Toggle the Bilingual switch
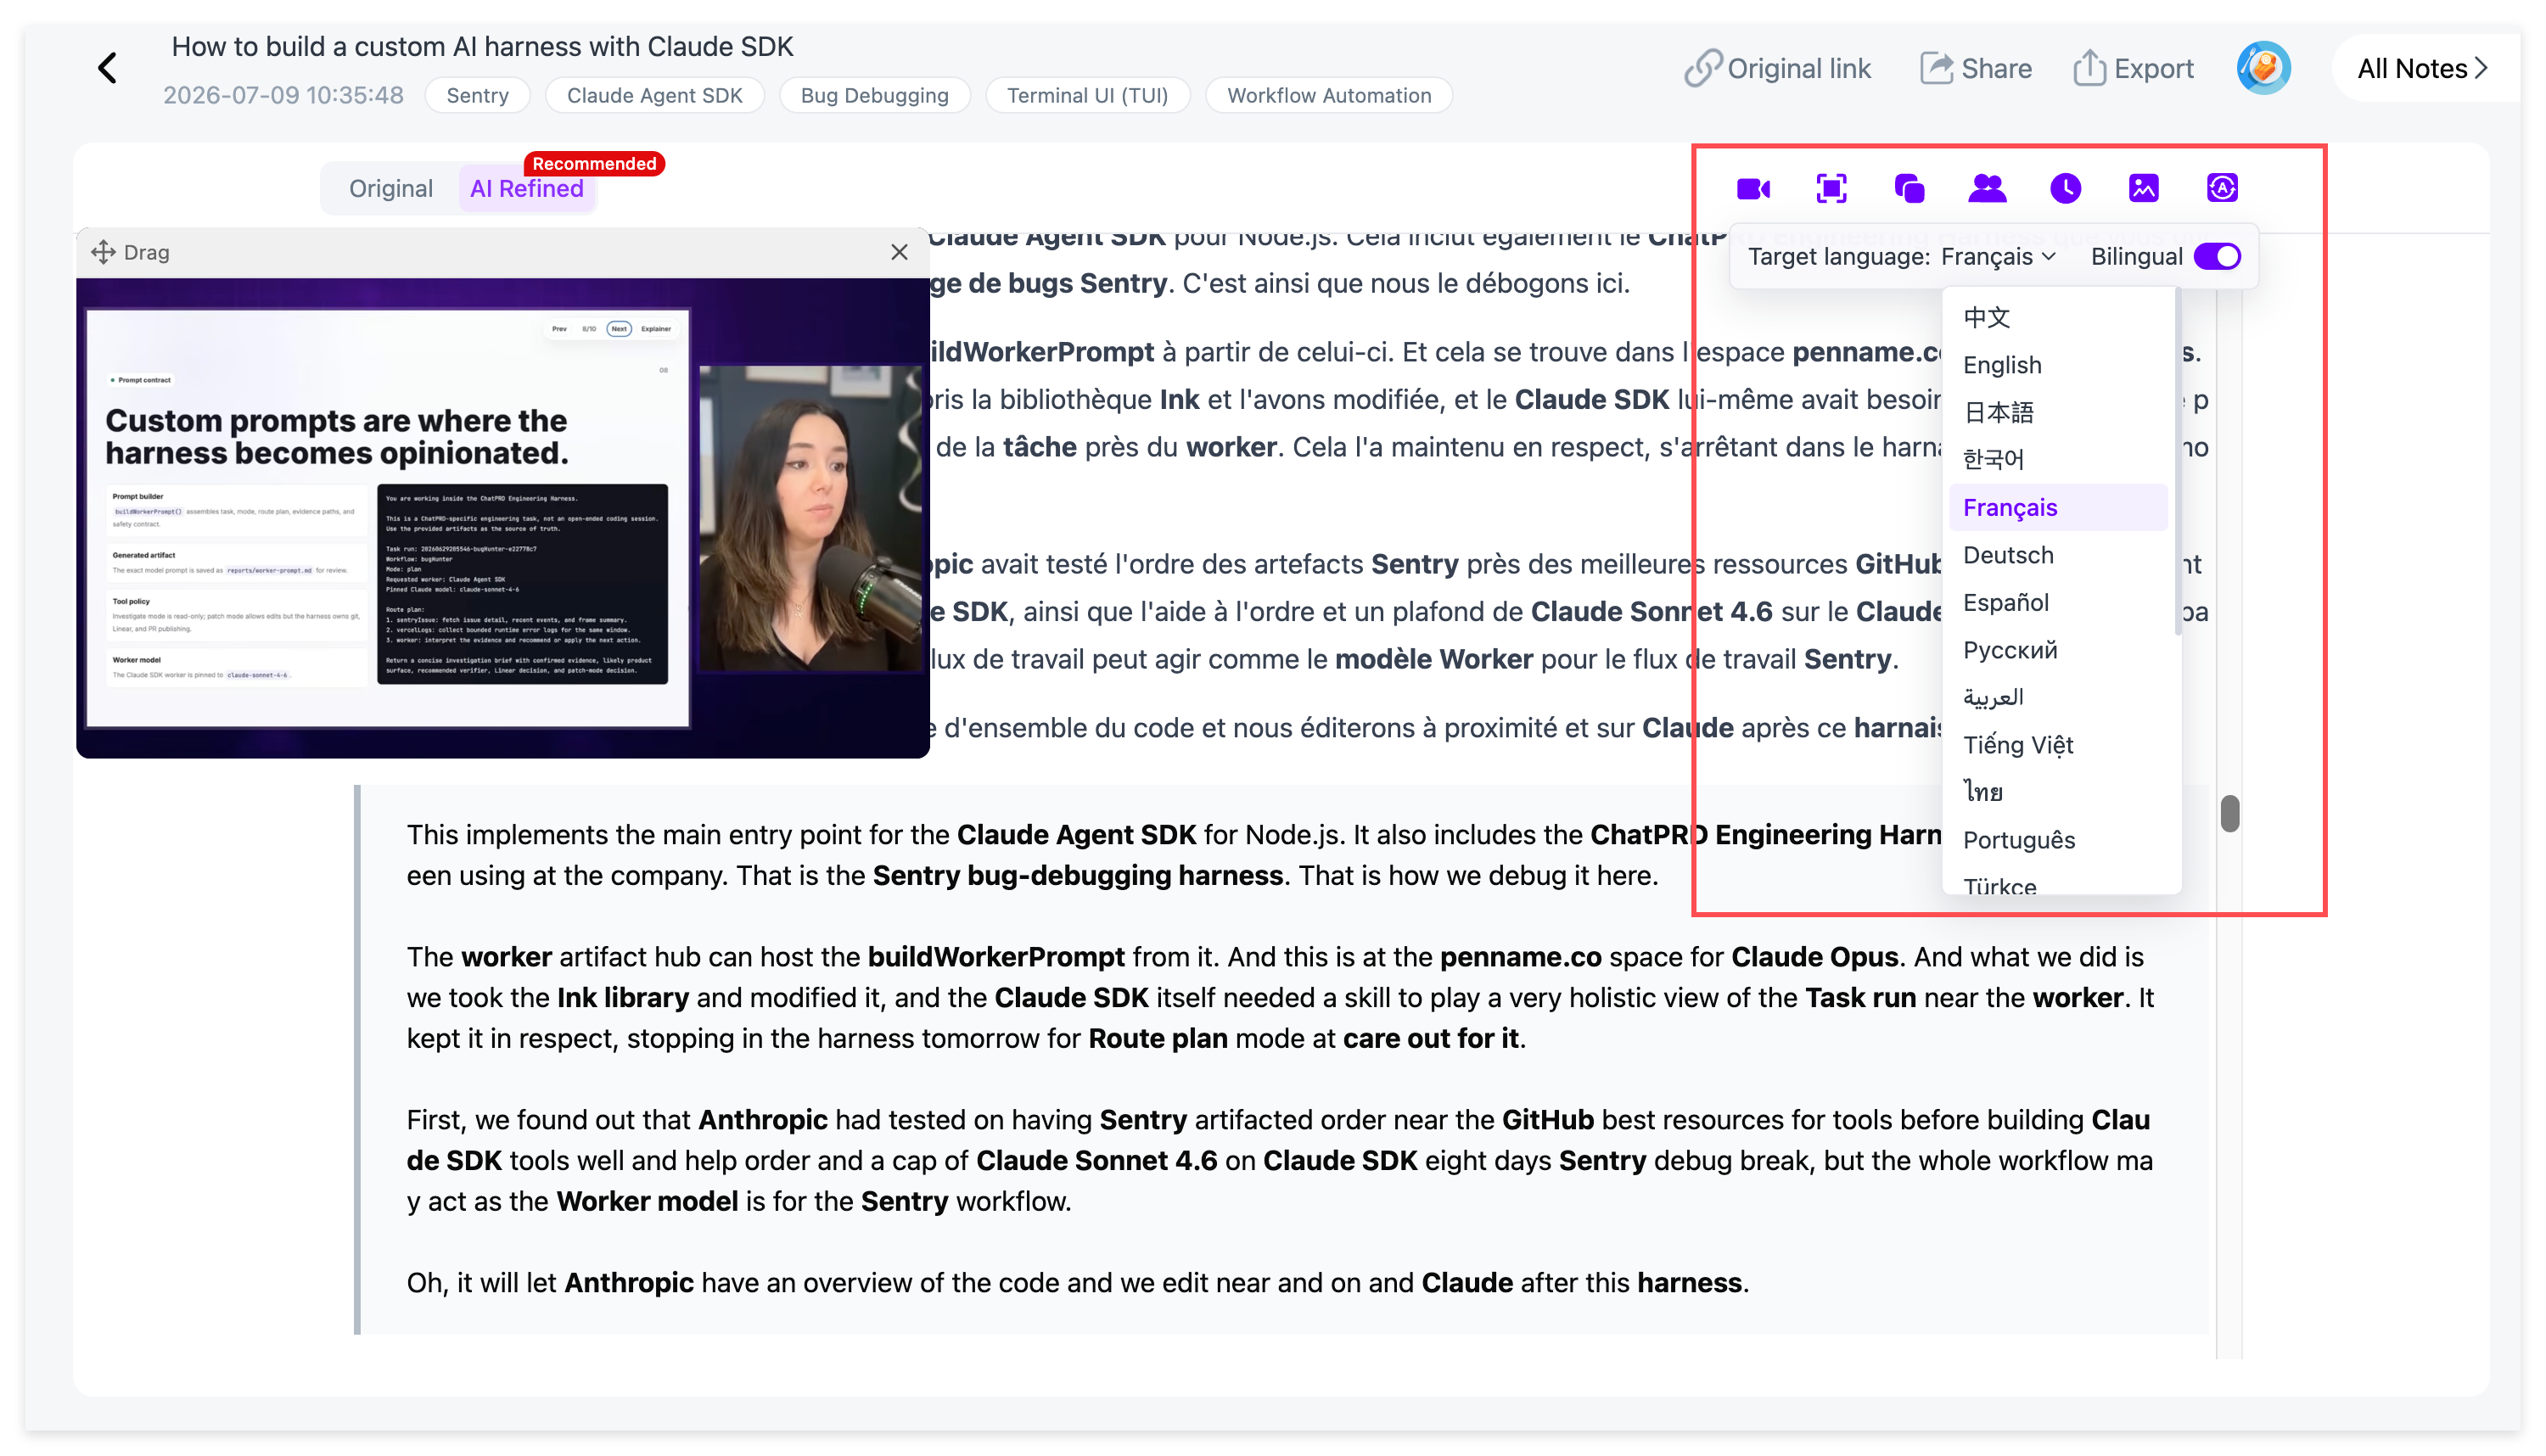Screen dimensions: 2546x1456 (2216, 257)
